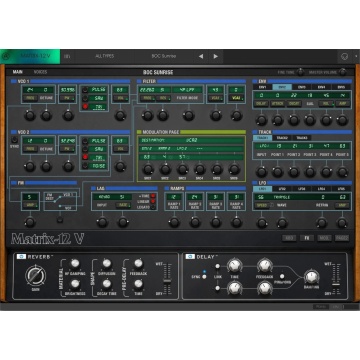Click the LFO TRIANGLE wave display
The image size is (360, 360).
pos(282,197)
